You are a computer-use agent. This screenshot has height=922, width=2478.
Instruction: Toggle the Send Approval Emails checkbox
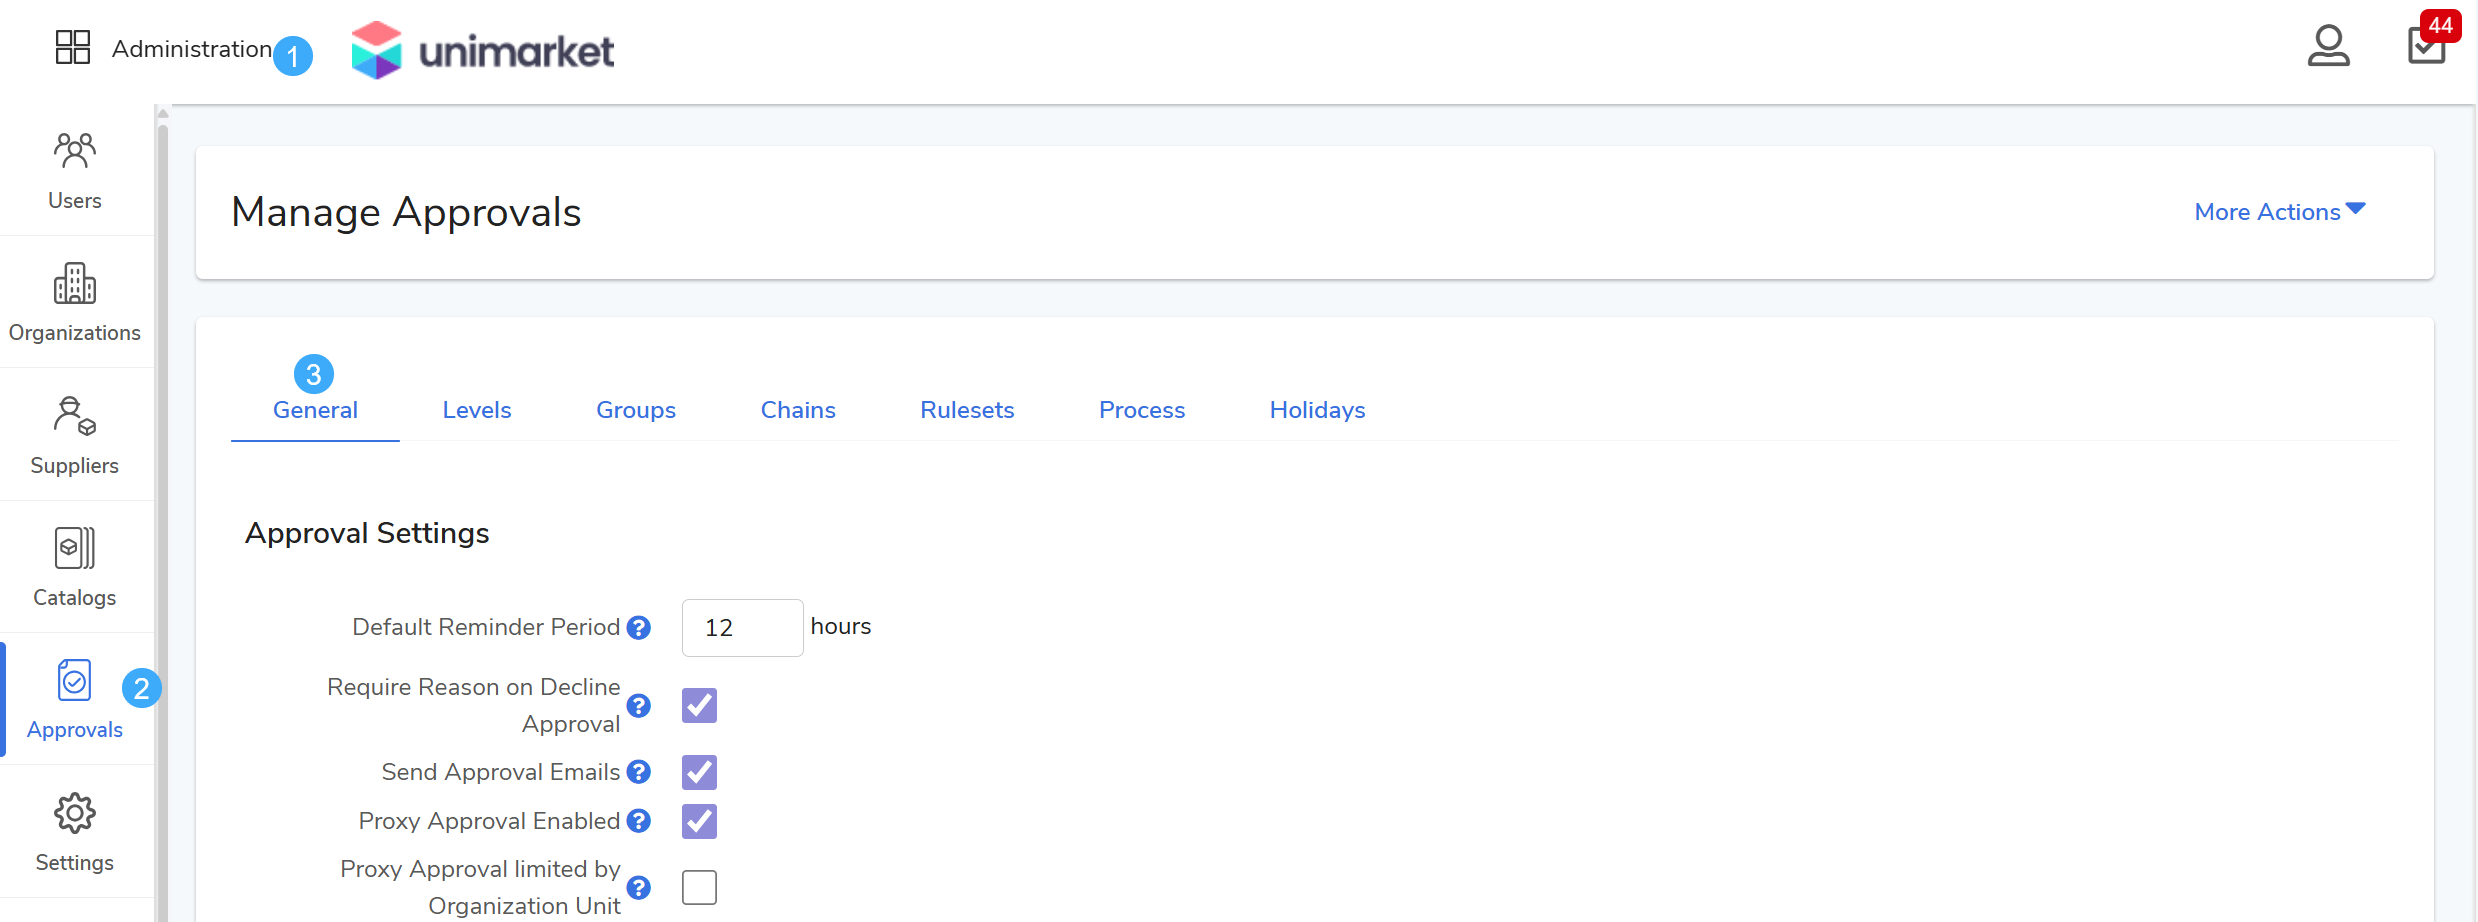click(x=699, y=773)
